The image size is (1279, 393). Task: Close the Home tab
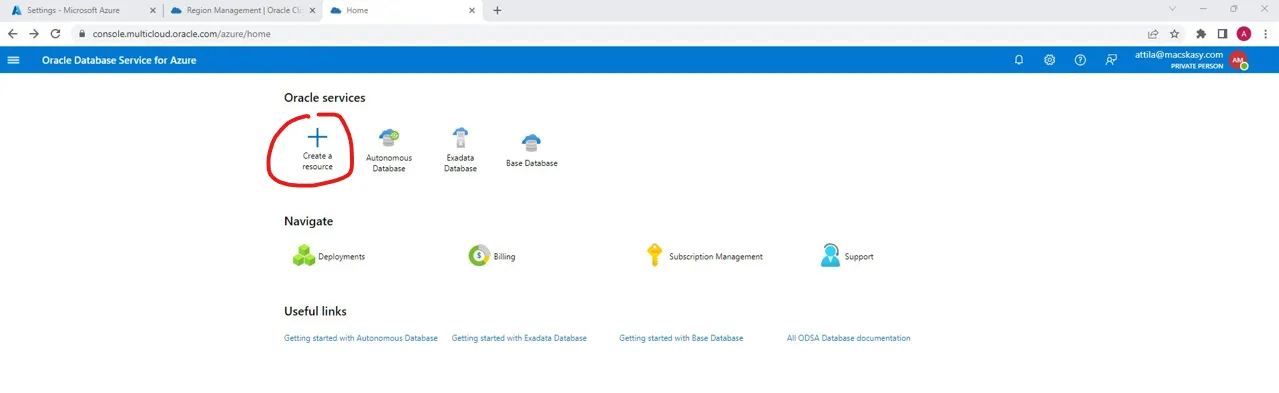[x=471, y=10]
